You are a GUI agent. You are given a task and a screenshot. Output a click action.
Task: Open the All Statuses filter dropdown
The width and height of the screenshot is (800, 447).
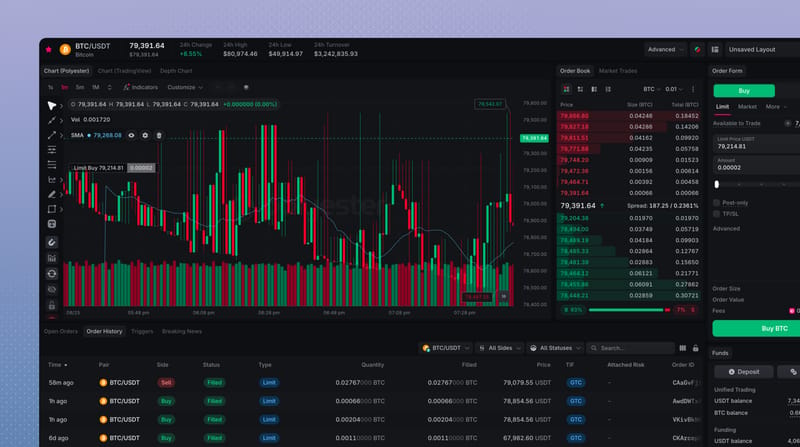[555, 348]
